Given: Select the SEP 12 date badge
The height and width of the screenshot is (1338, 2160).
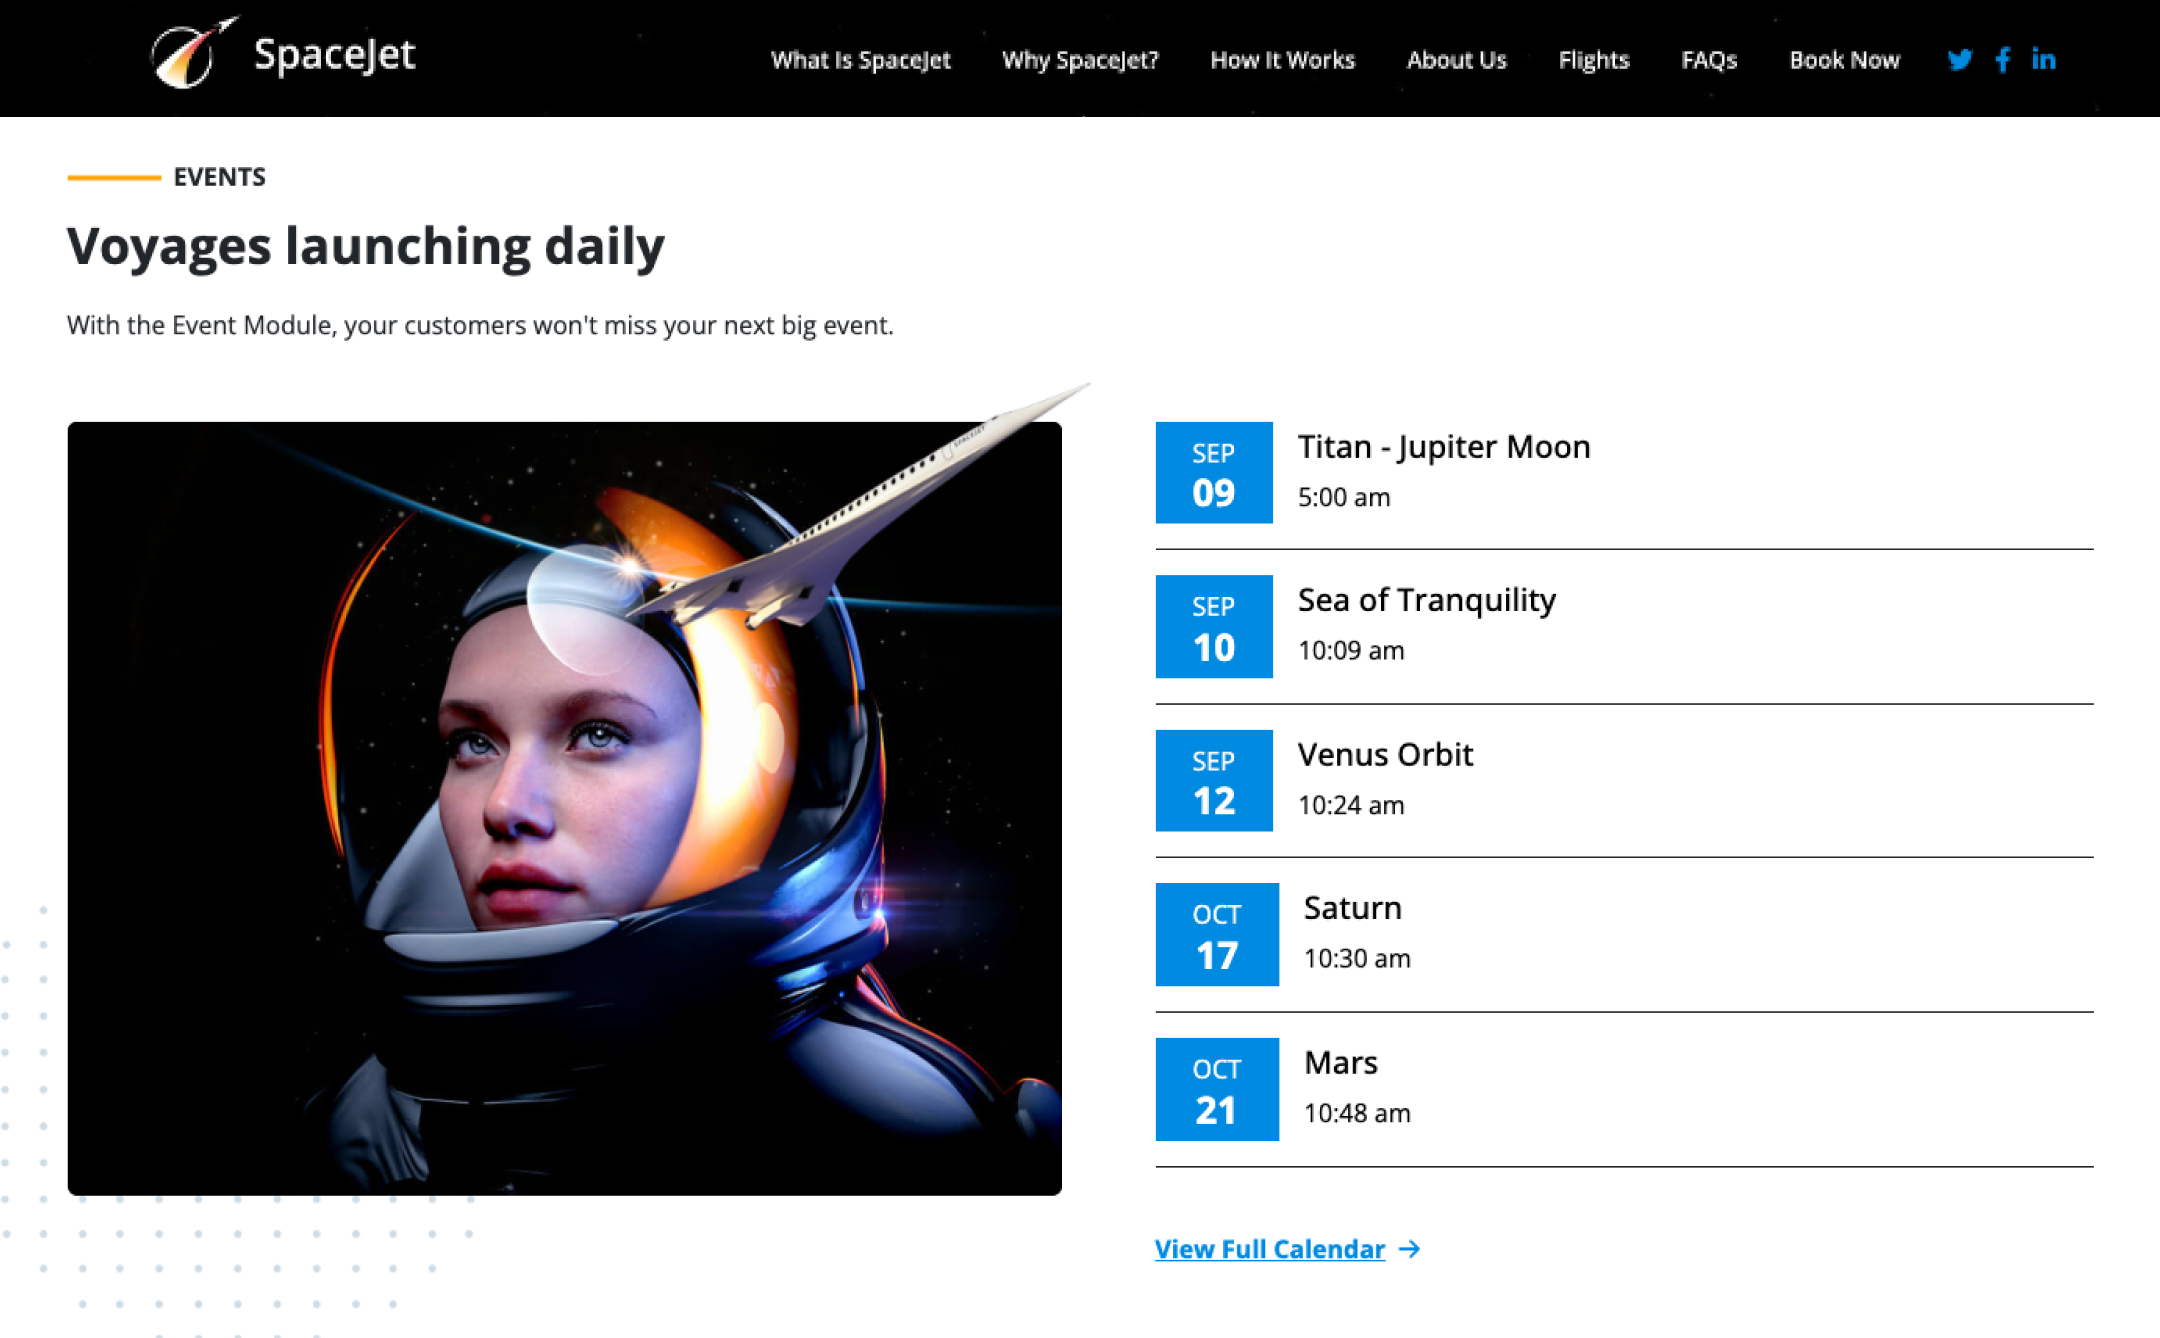Looking at the screenshot, I should (x=1214, y=780).
